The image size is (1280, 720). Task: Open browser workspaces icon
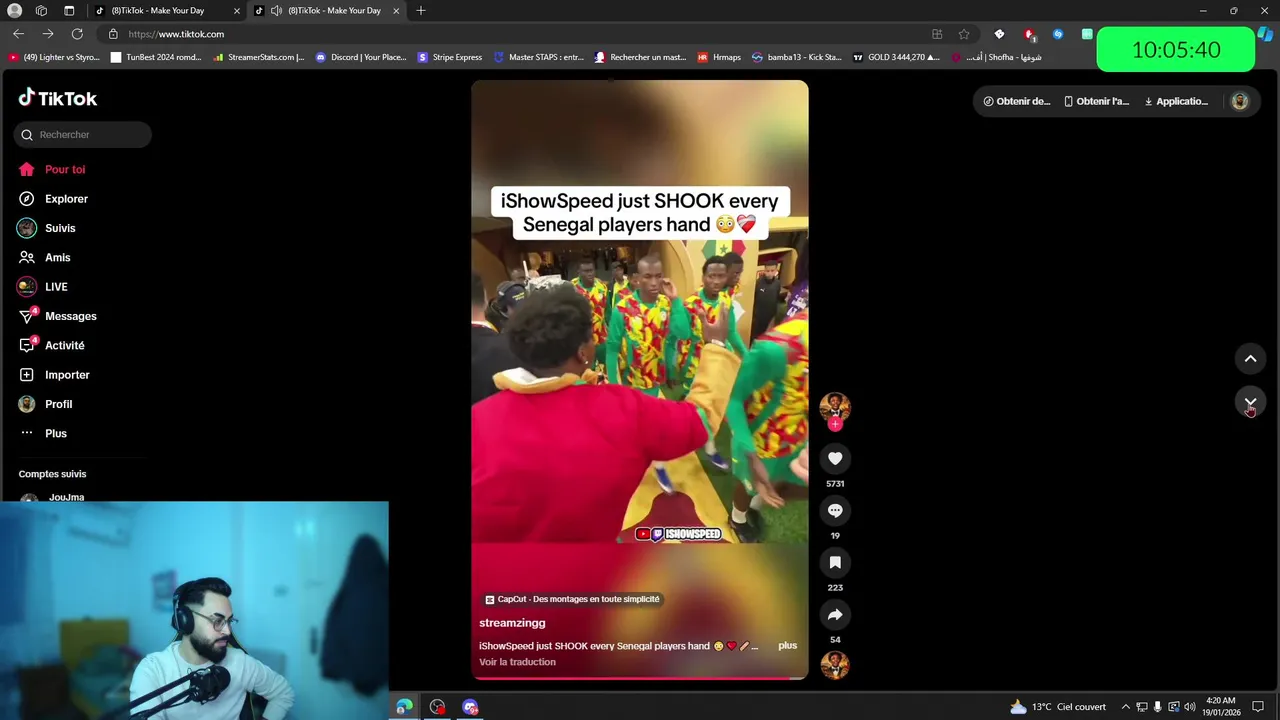[42, 11]
